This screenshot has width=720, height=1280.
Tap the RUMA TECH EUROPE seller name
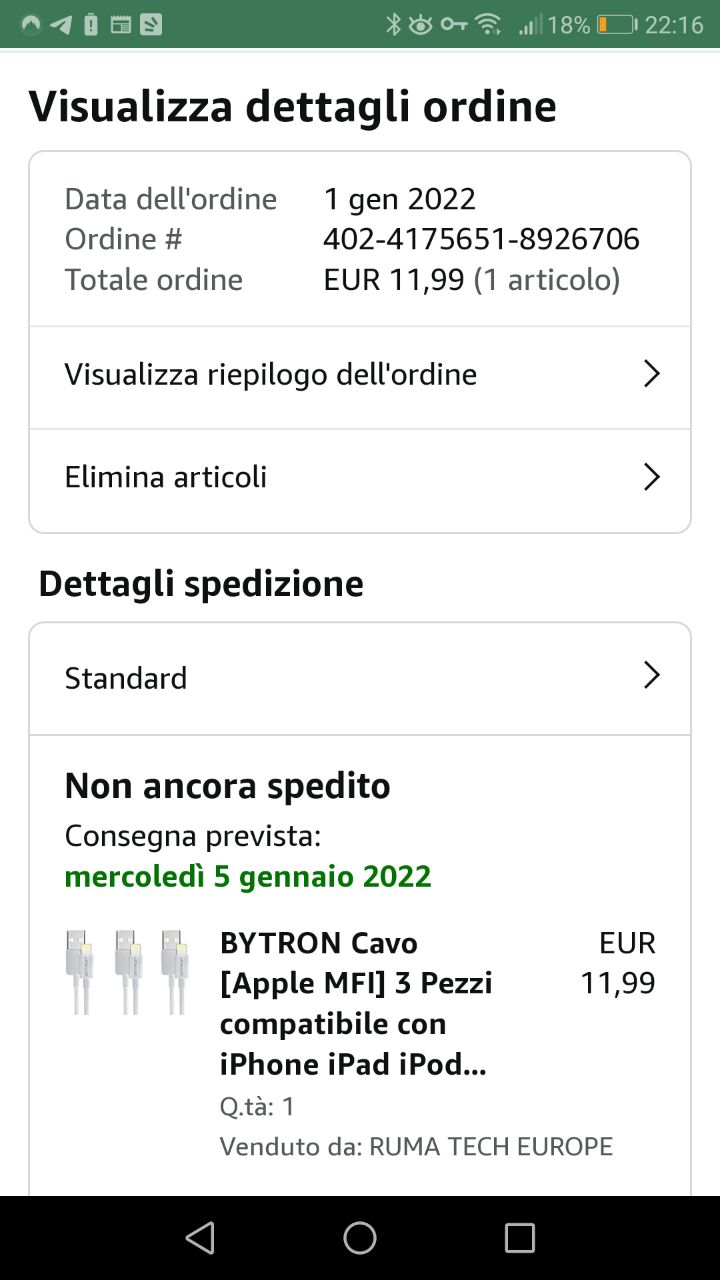coord(490,1146)
